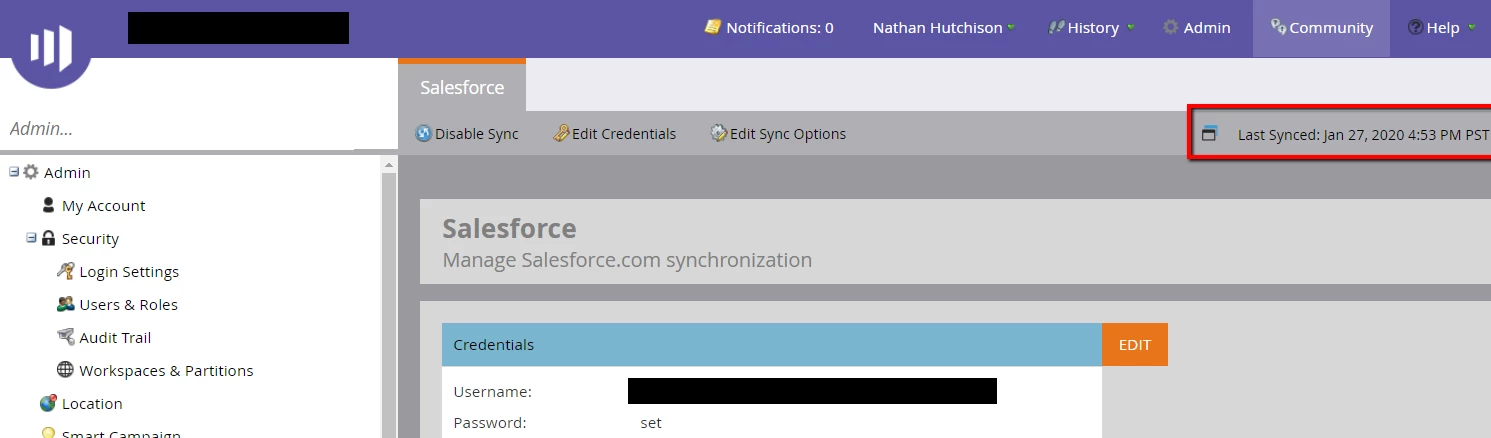Screen dimensions: 1491x438
Task: Open the Notifications: 0 item
Action: pos(769,28)
